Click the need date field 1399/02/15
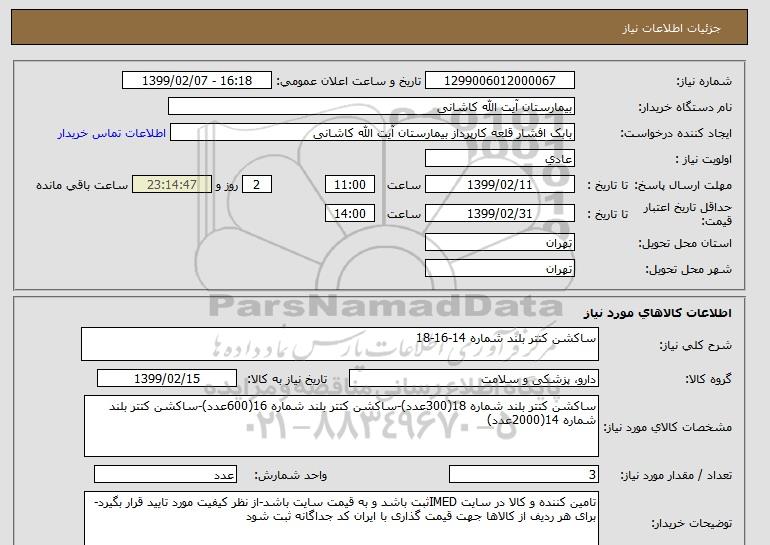 point(167,379)
